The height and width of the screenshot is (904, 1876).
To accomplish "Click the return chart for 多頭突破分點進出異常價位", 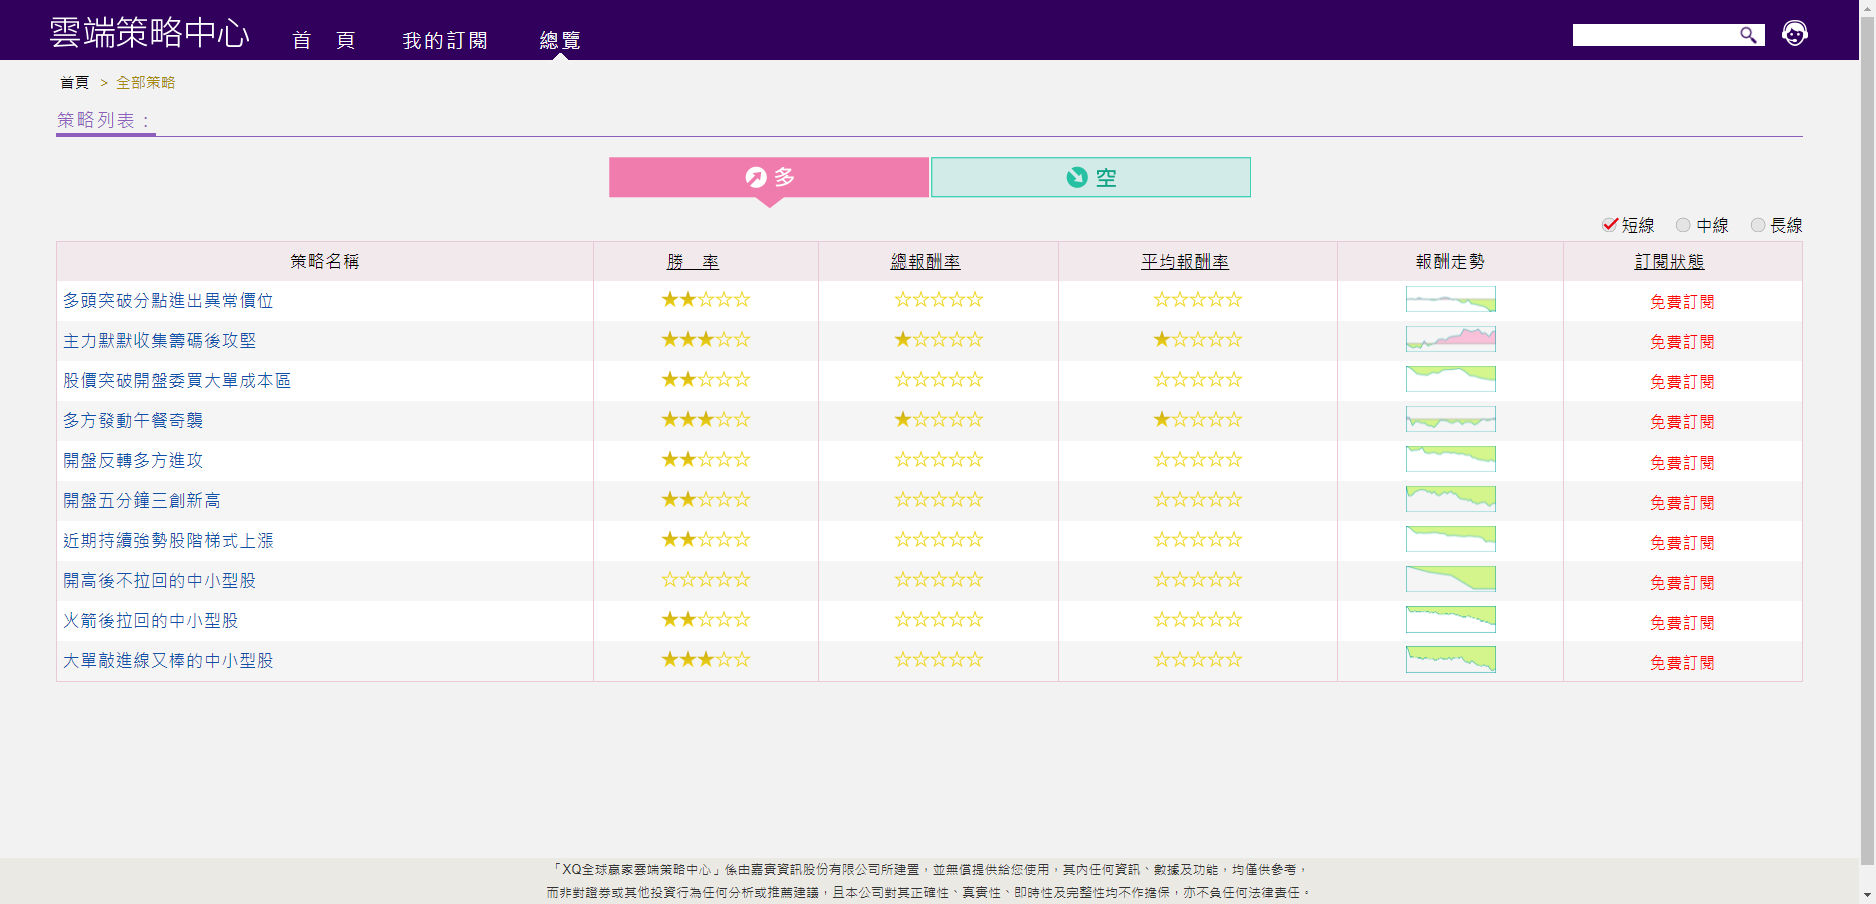I will tap(1450, 300).
